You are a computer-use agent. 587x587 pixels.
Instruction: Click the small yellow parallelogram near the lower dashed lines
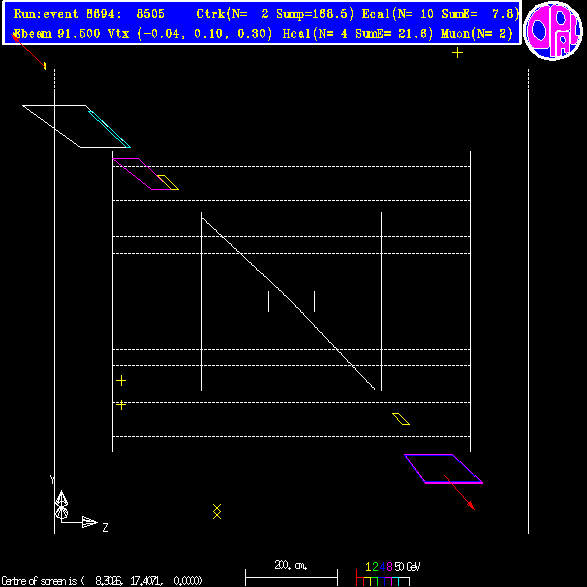pyautogui.click(x=401, y=419)
